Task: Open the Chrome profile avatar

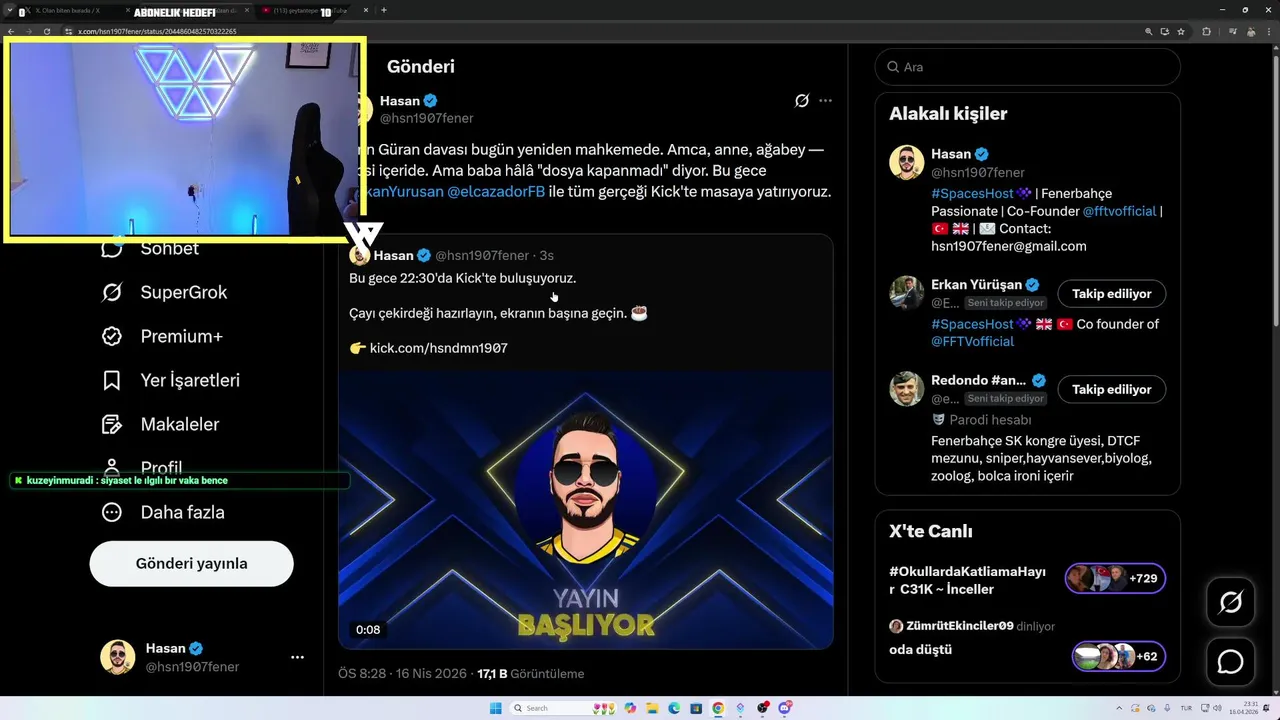Action: point(1251,31)
